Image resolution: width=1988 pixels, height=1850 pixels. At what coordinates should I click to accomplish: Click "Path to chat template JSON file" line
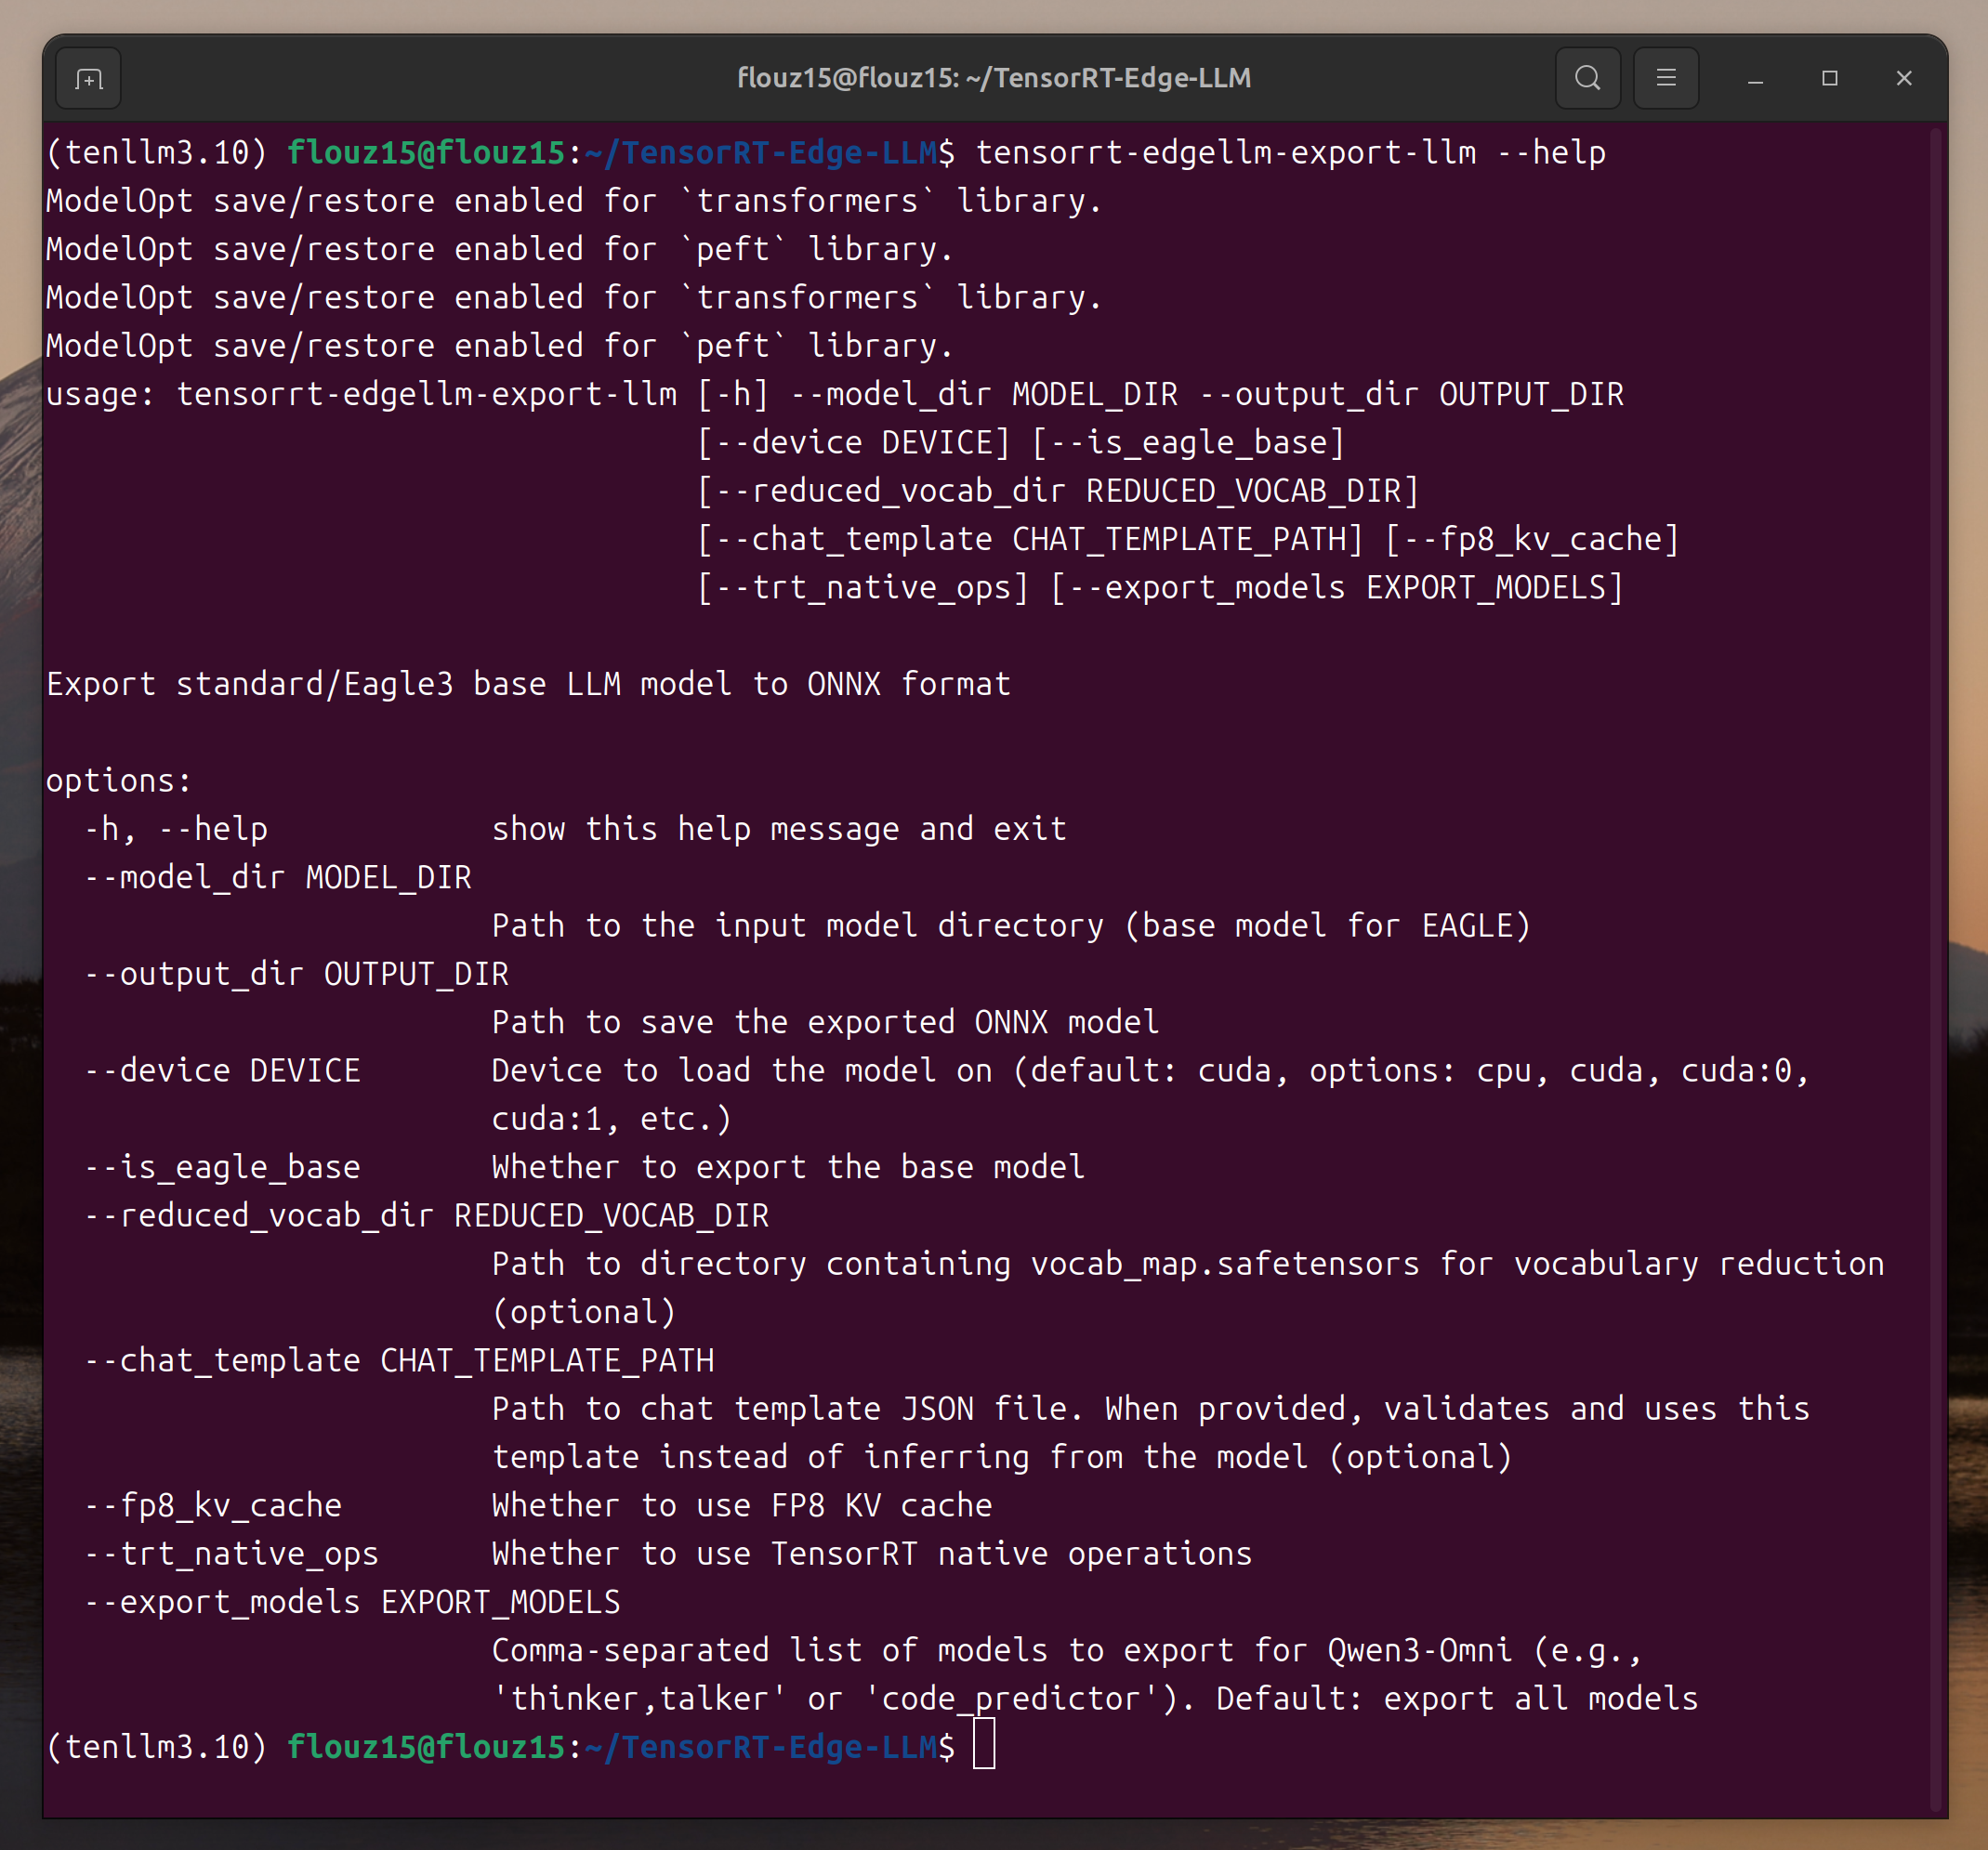pyautogui.click(x=1151, y=1409)
